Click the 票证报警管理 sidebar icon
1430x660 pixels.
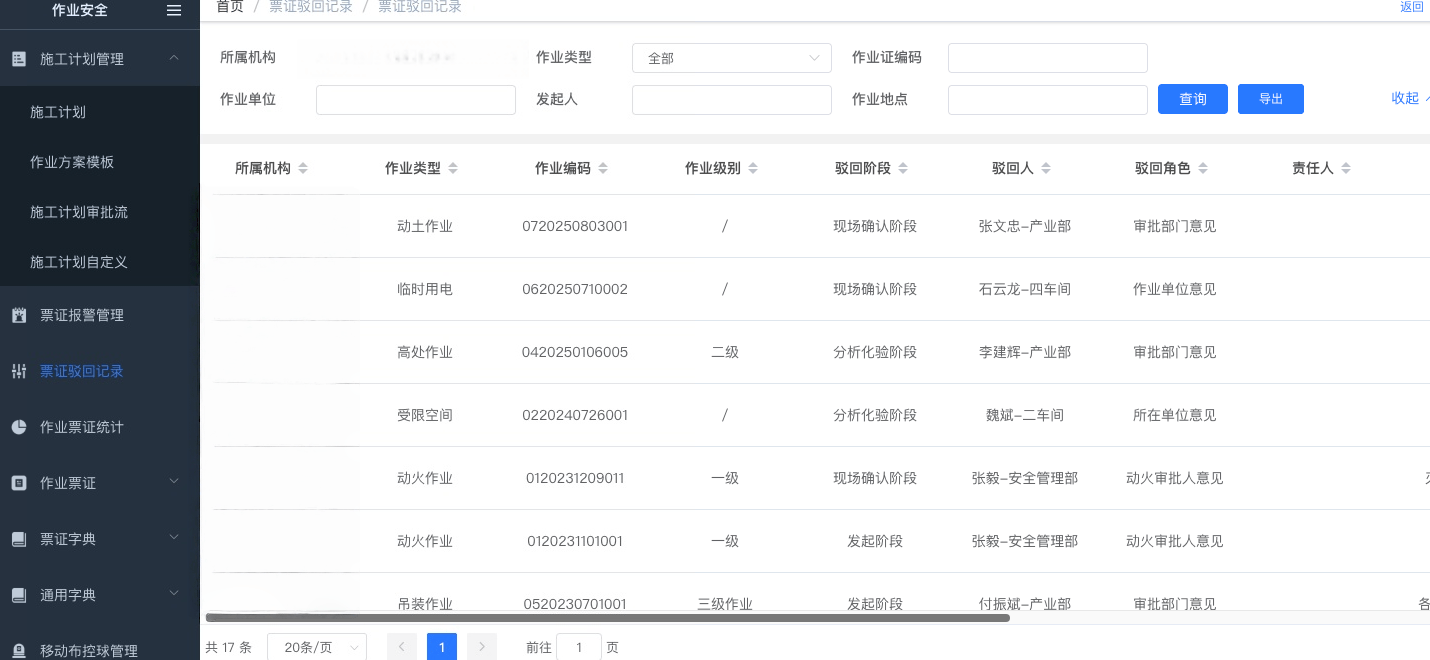19,315
